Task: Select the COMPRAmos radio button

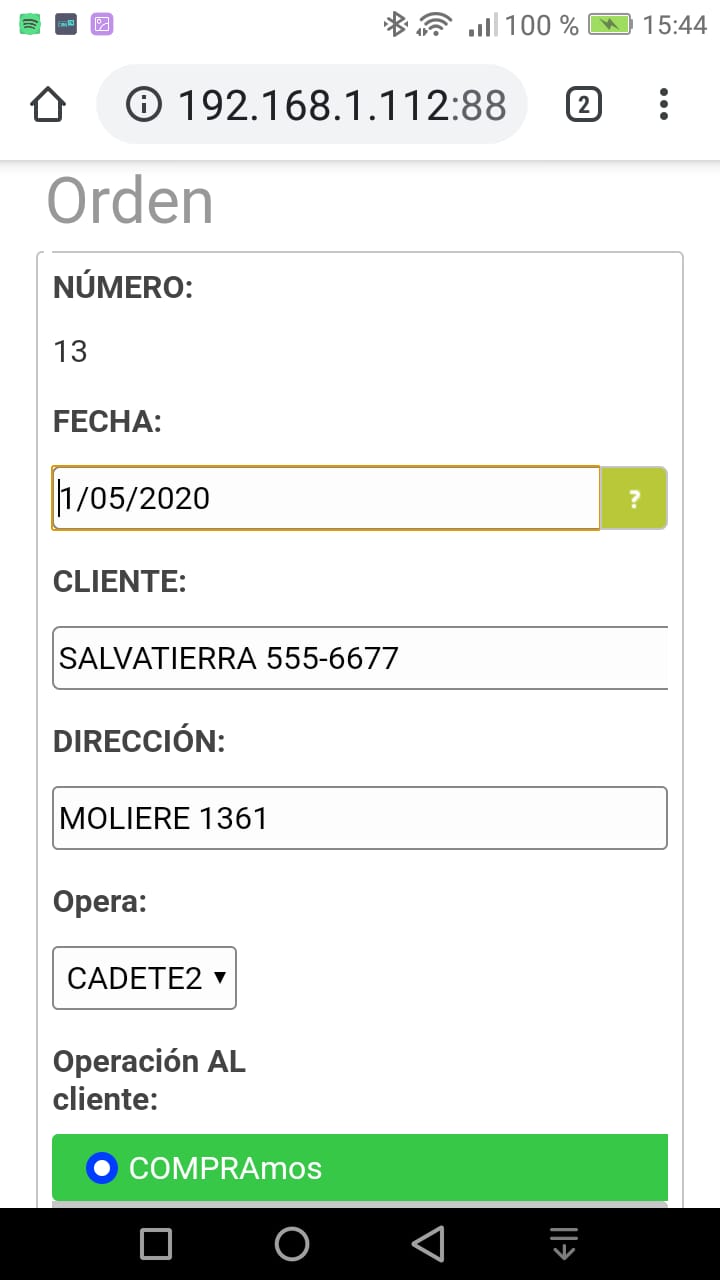Action: pos(103,1167)
